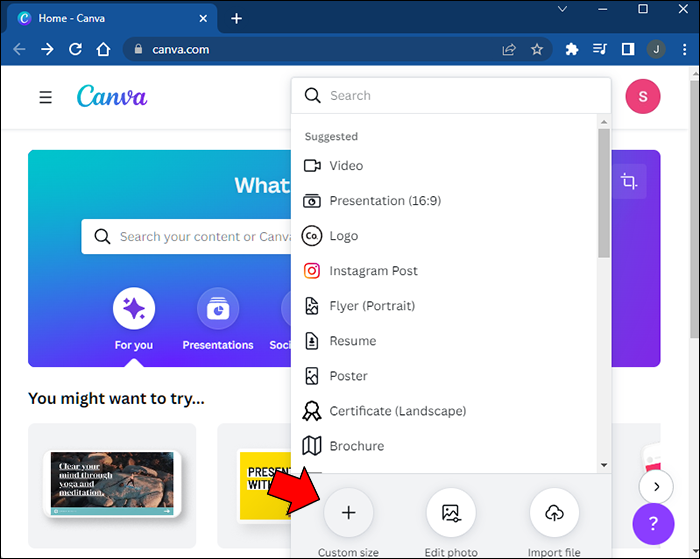This screenshot has width=700, height=559.
Task: Focus the Search field in the dropdown panel
Action: [x=451, y=95]
